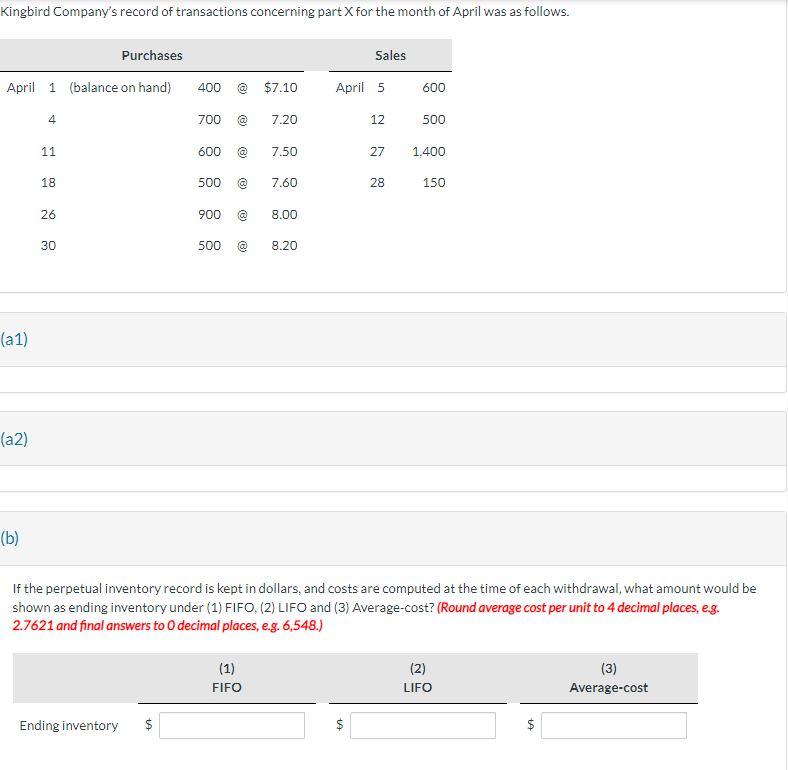Click the (2) LIFO column header
This screenshot has width=788, height=770.
[418, 678]
